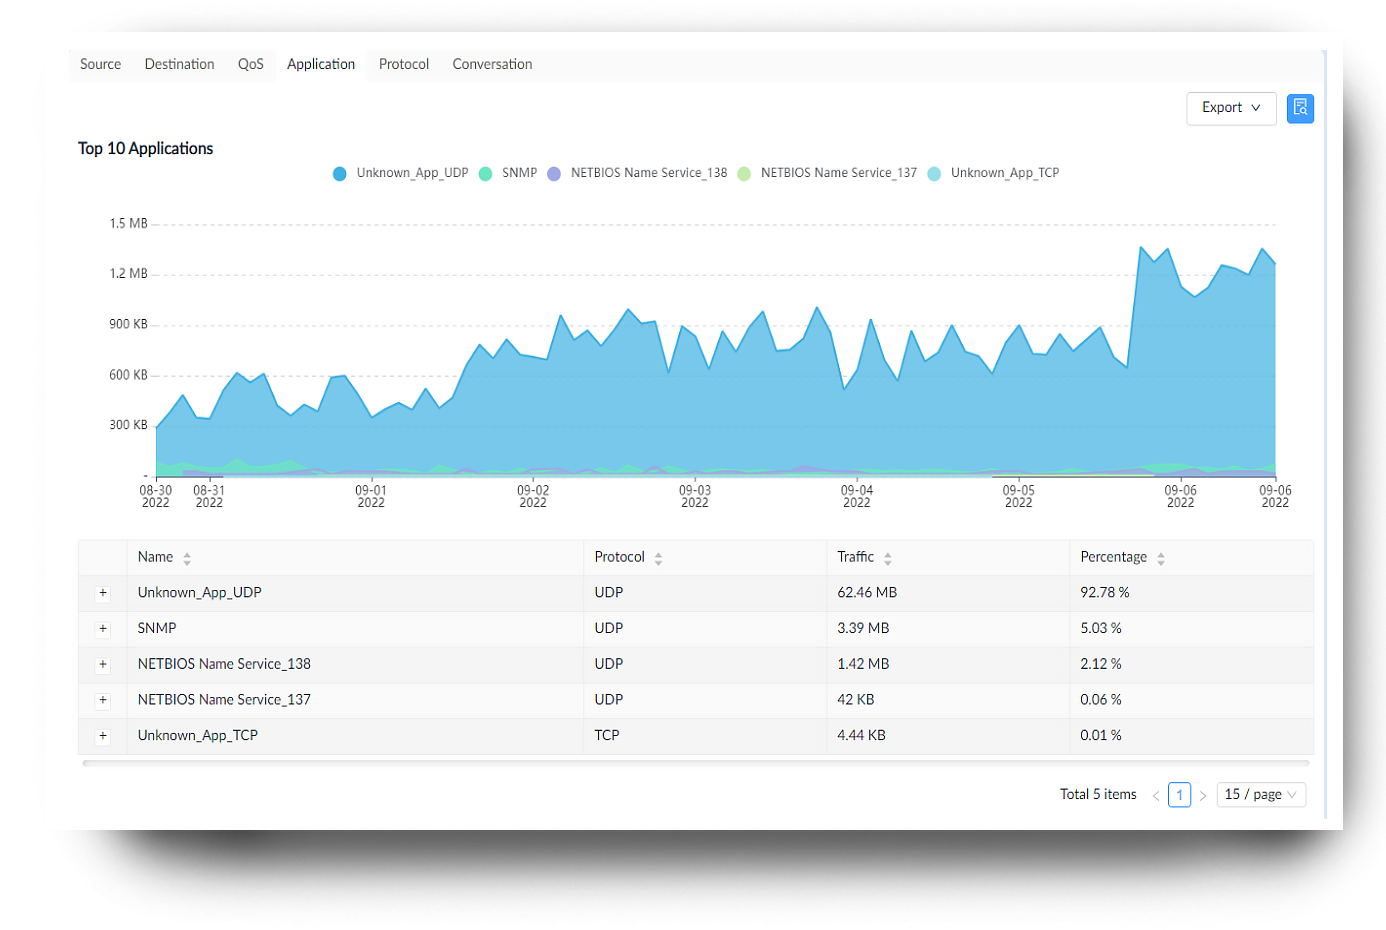The height and width of the screenshot is (930, 1386).
Task: Sort table by Protocol column
Action: pyautogui.click(x=658, y=559)
